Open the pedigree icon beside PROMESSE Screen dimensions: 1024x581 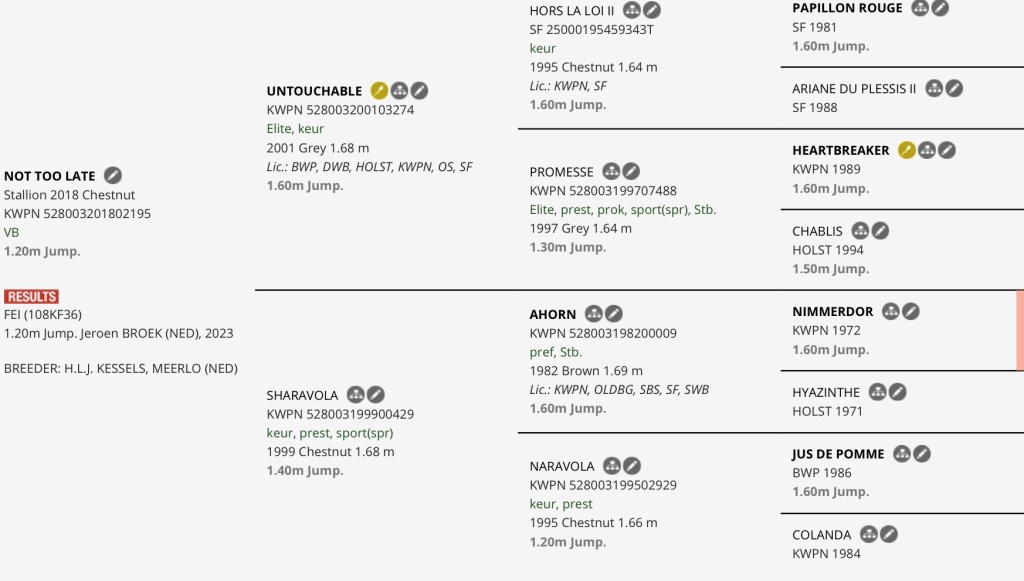(612, 172)
